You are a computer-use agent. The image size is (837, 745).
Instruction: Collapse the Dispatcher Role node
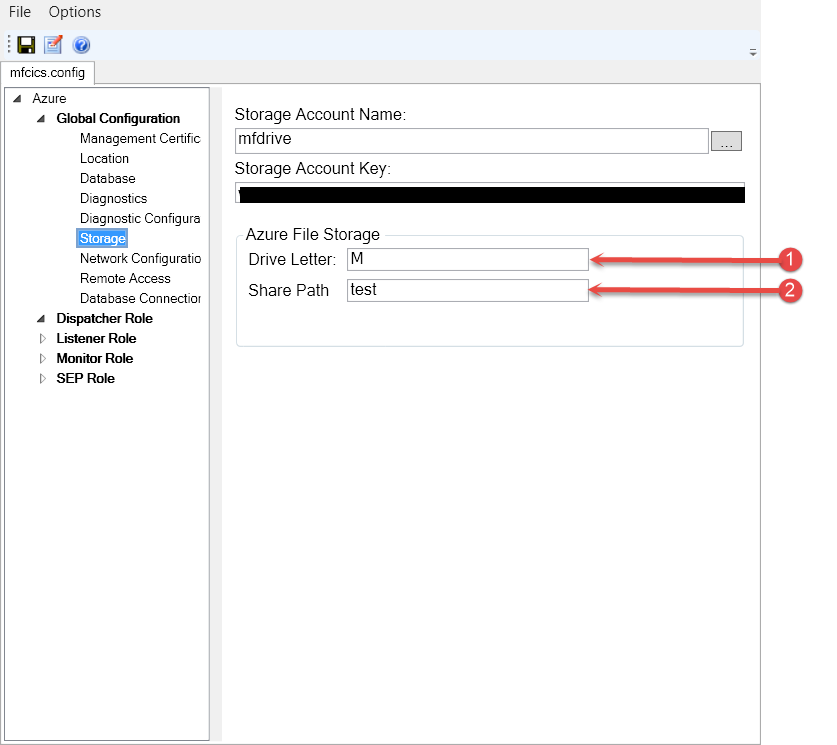pyautogui.click(x=41, y=319)
